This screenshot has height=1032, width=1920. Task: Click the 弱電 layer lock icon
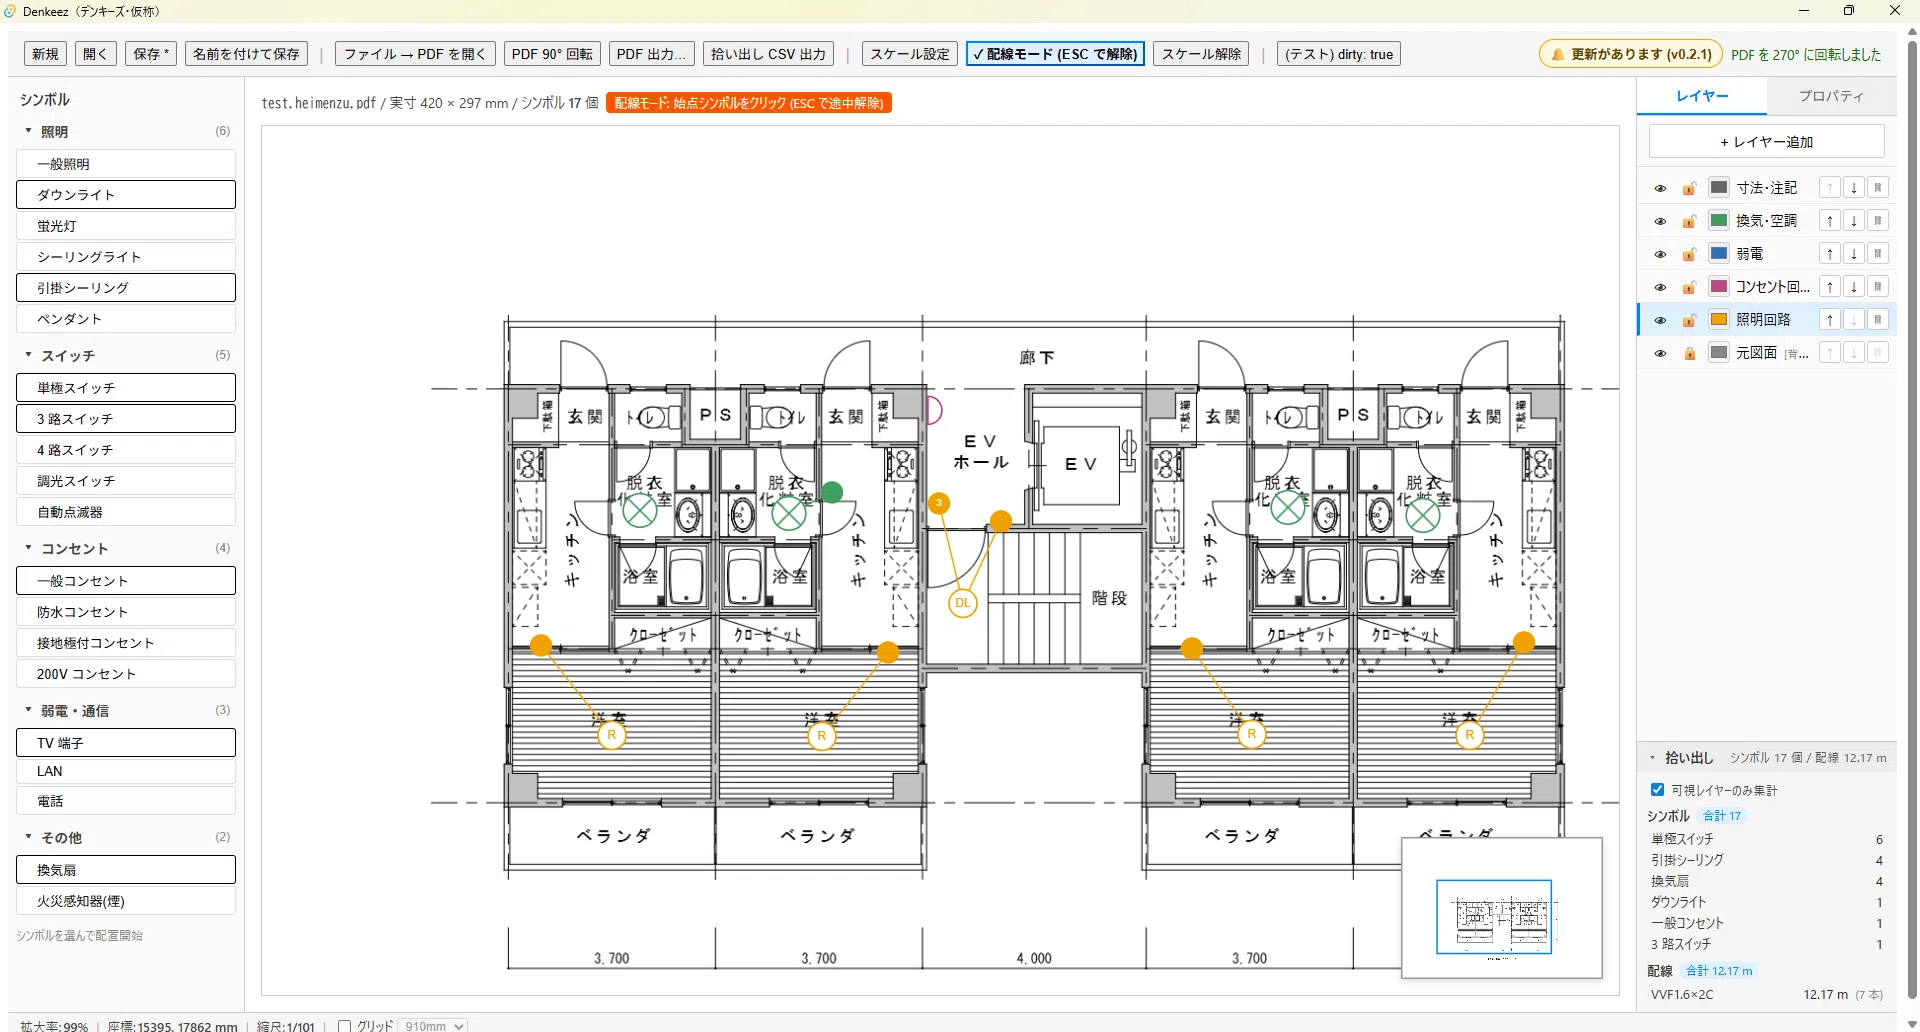1689,254
